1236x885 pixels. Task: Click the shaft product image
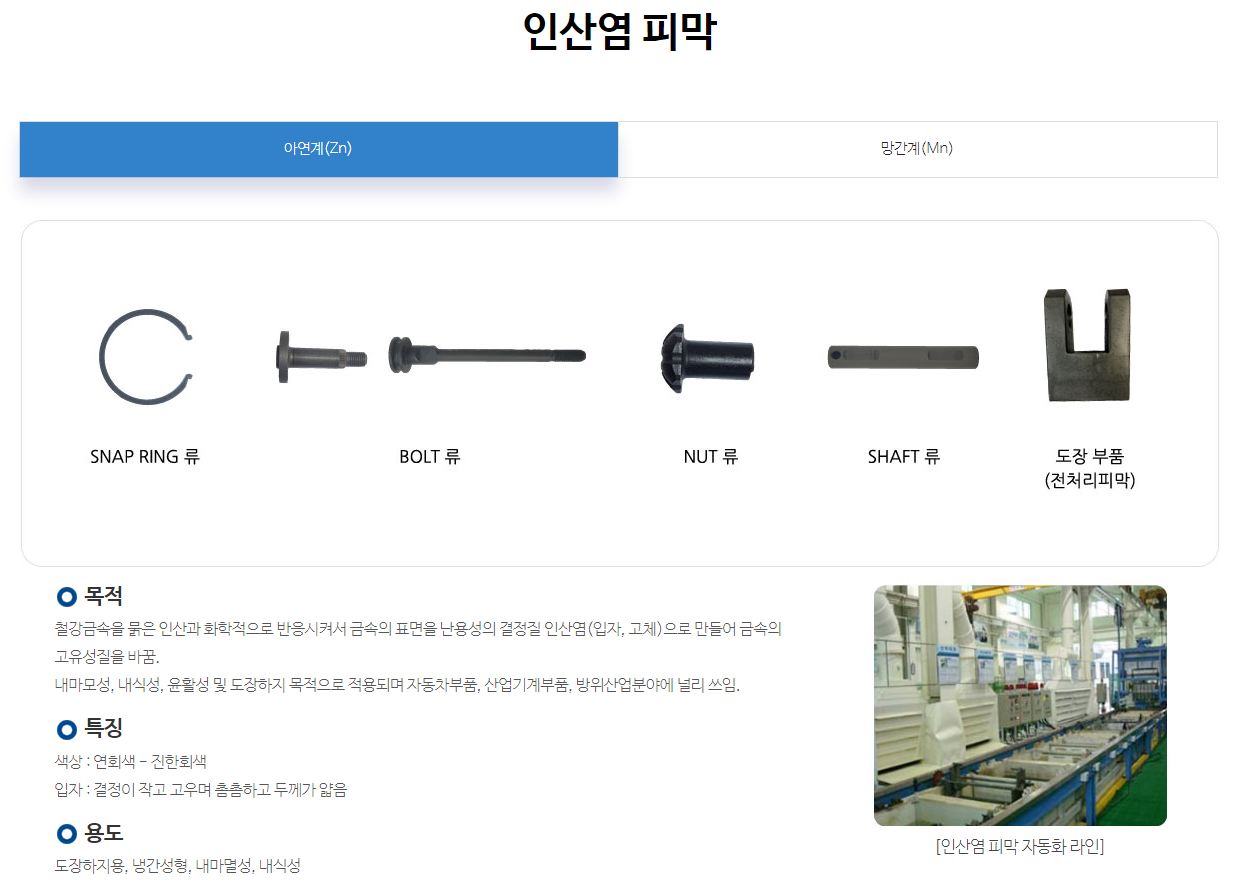[903, 357]
